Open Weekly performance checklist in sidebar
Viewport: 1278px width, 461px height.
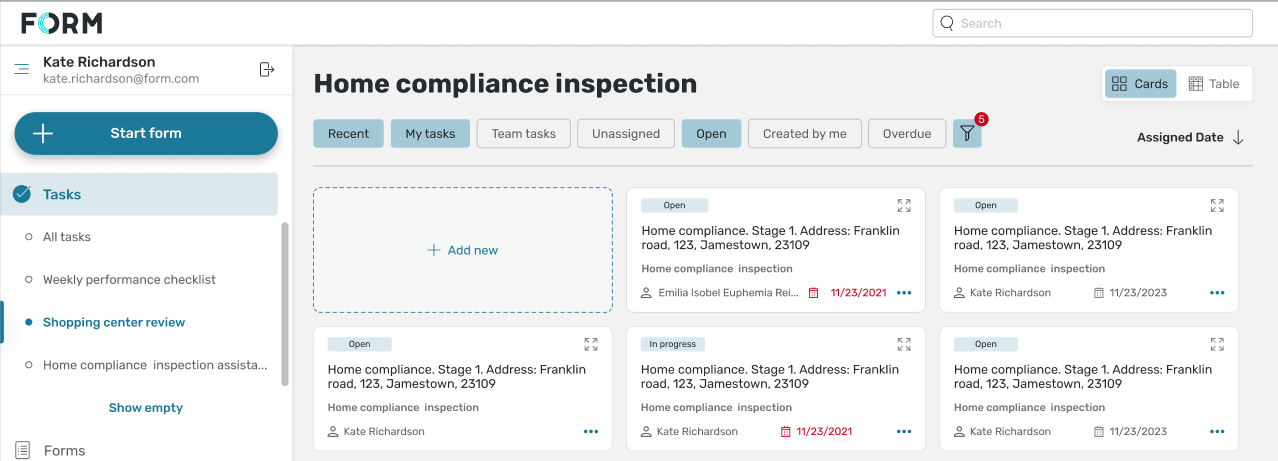click(x=129, y=280)
